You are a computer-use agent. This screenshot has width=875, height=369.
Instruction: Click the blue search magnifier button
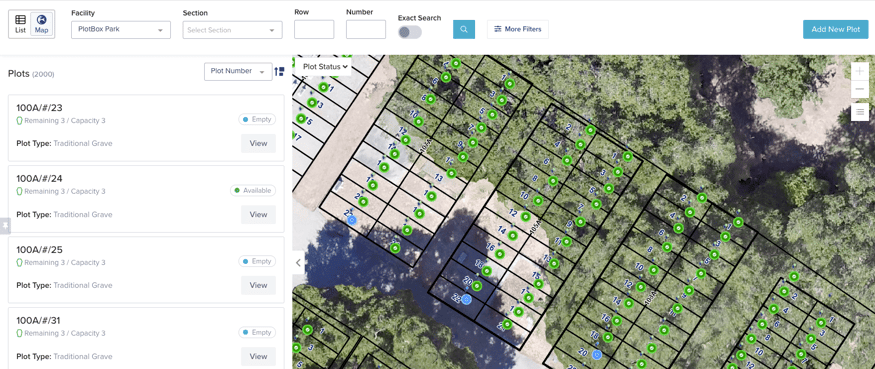[464, 30]
